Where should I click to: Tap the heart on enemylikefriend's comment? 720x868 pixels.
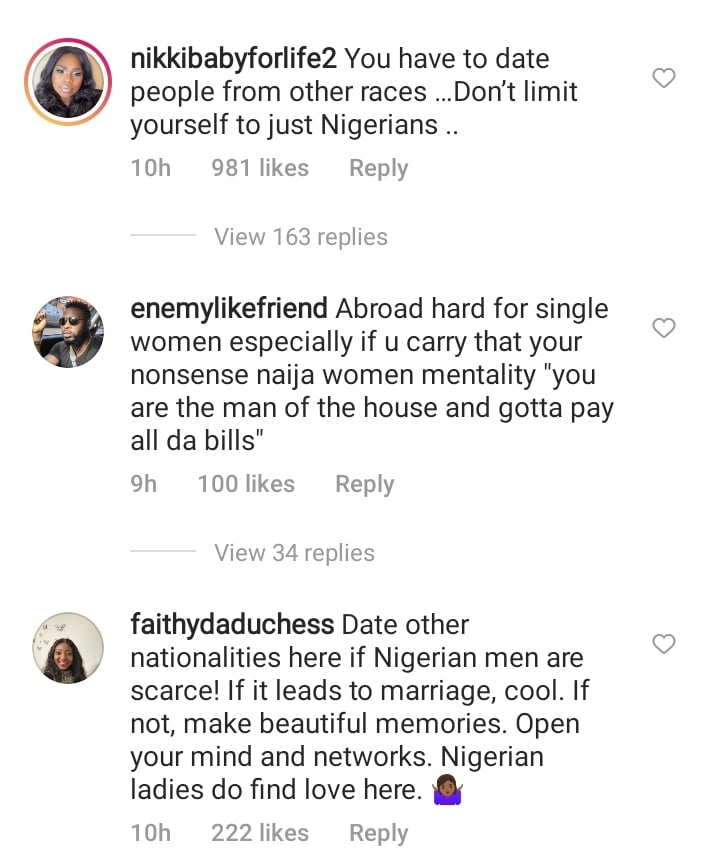[x=664, y=328]
